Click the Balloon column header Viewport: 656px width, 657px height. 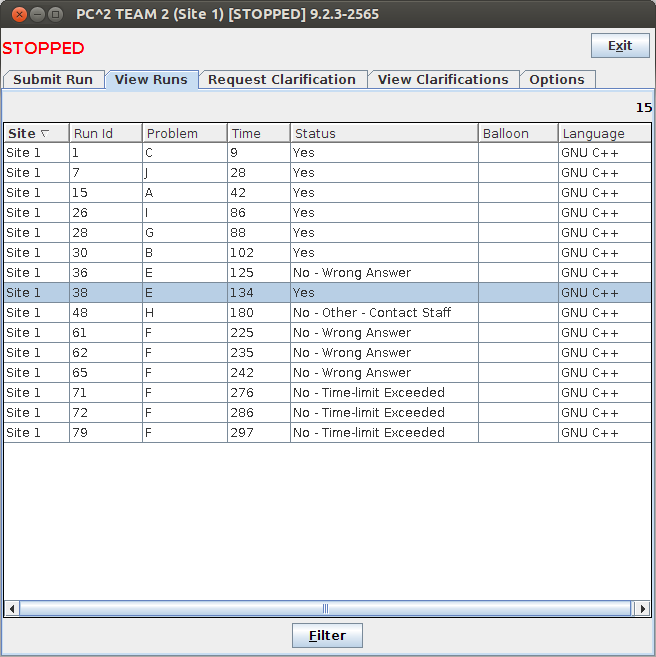click(517, 133)
